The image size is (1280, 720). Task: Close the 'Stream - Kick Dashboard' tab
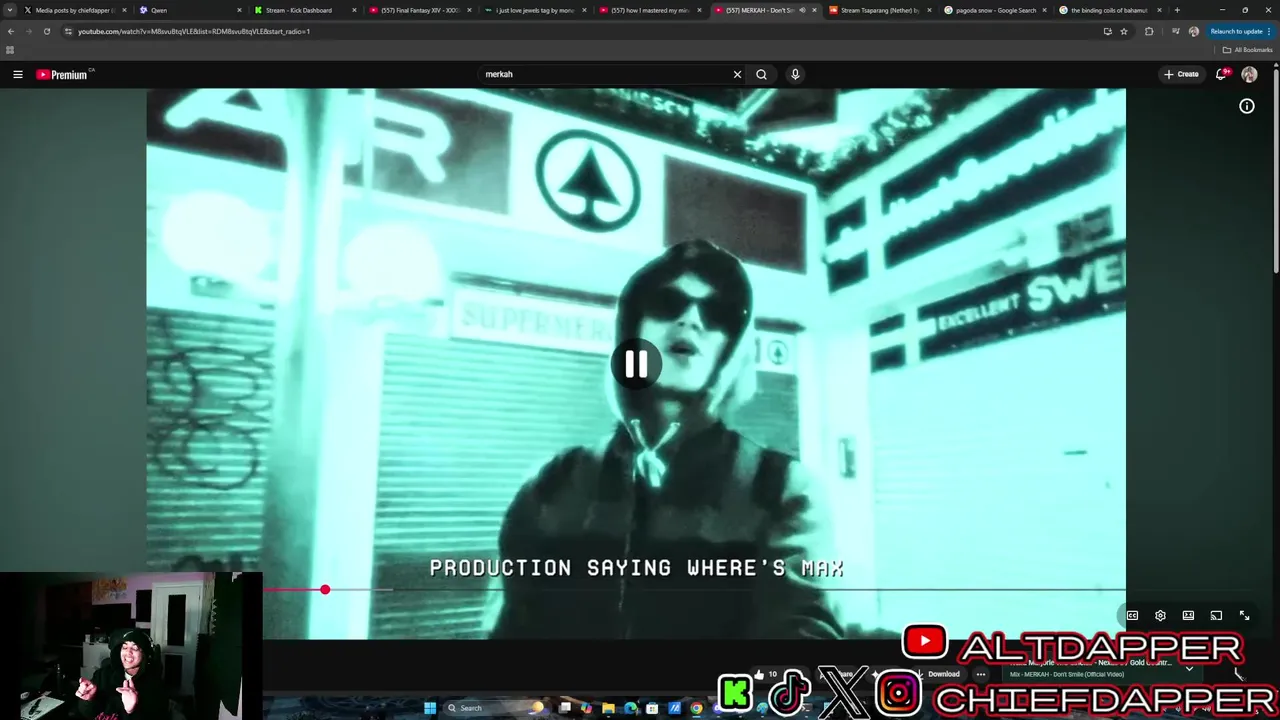[x=354, y=10]
